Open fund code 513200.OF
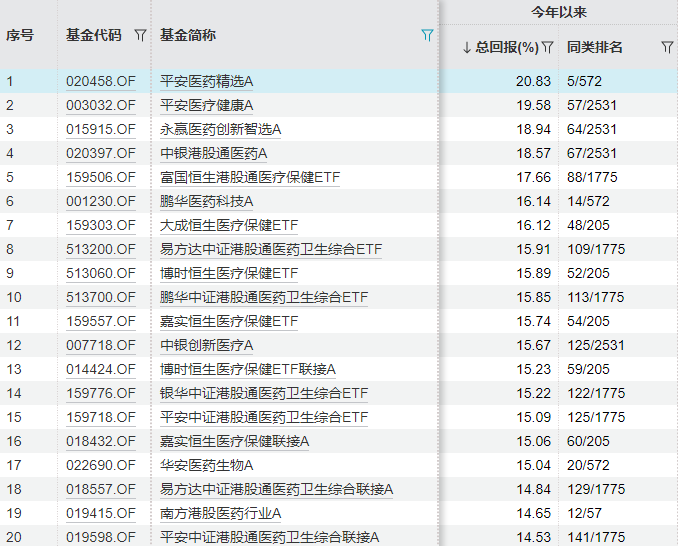The image size is (678, 546). pos(101,249)
